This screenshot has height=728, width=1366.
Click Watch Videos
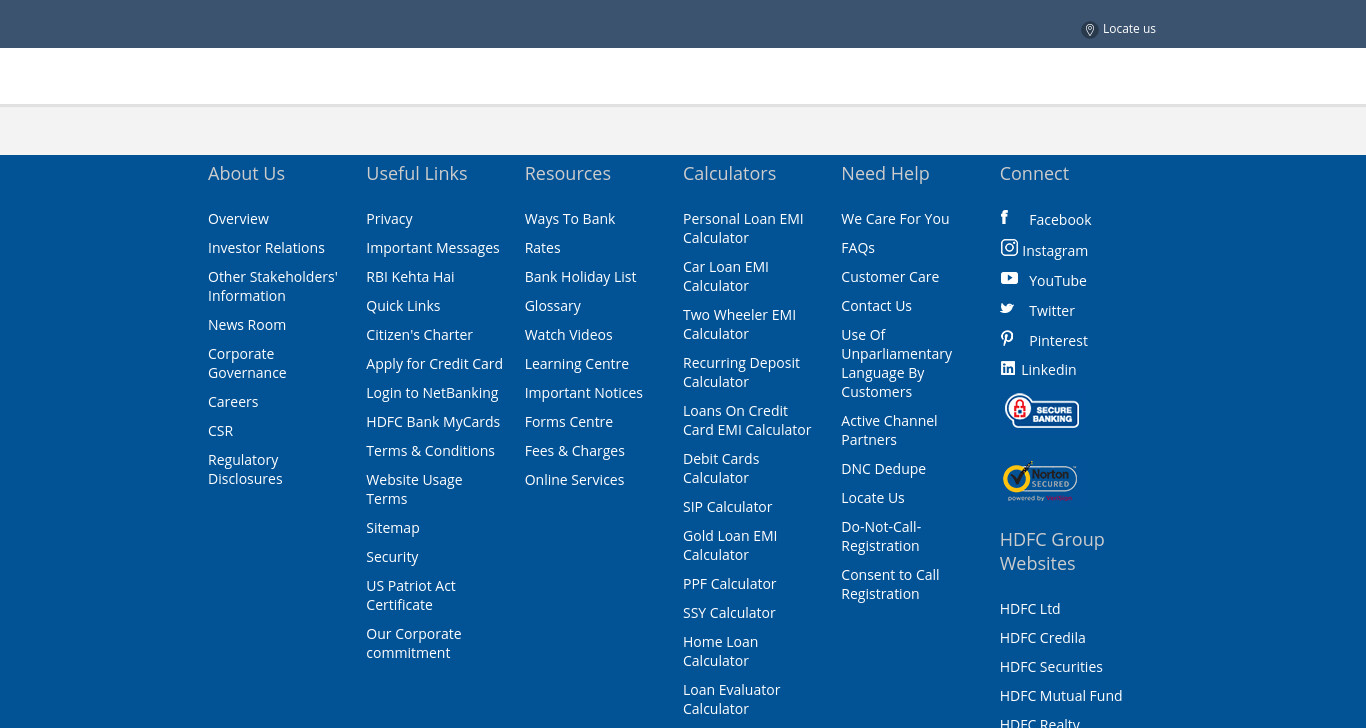[x=569, y=335]
